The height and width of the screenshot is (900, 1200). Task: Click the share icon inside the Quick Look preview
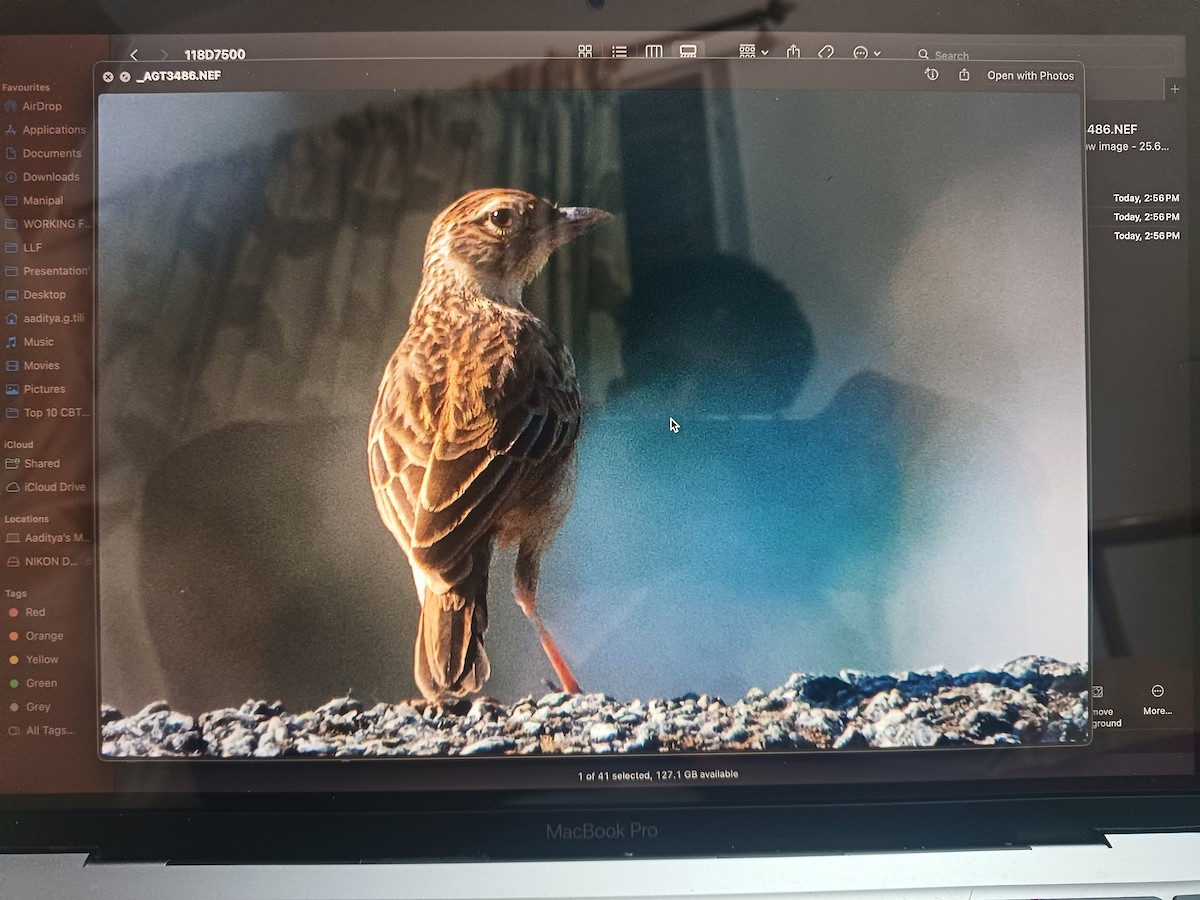(x=963, y=75)
